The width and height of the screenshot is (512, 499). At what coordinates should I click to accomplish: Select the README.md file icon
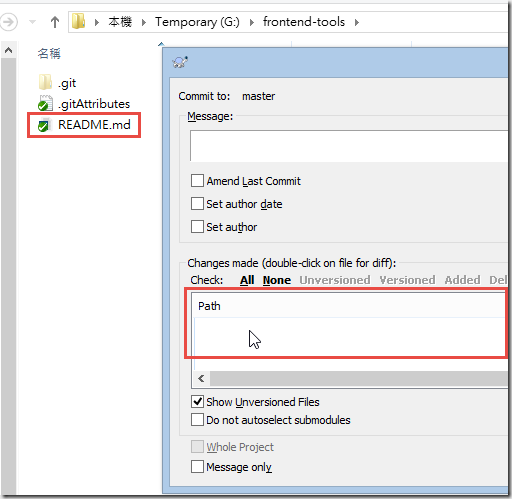pos(44,125)
